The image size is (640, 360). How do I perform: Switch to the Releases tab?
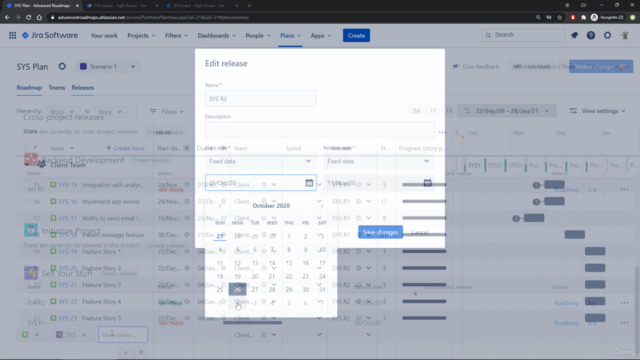[x=83, y=88]
